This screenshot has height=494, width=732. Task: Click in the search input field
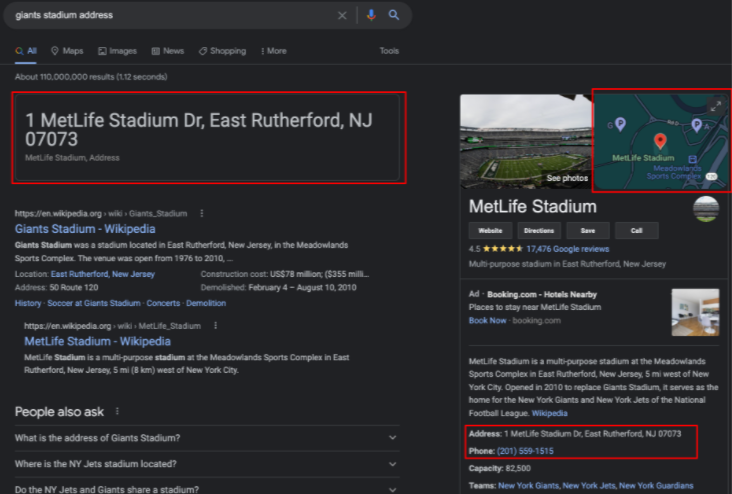tap(170, 15)
